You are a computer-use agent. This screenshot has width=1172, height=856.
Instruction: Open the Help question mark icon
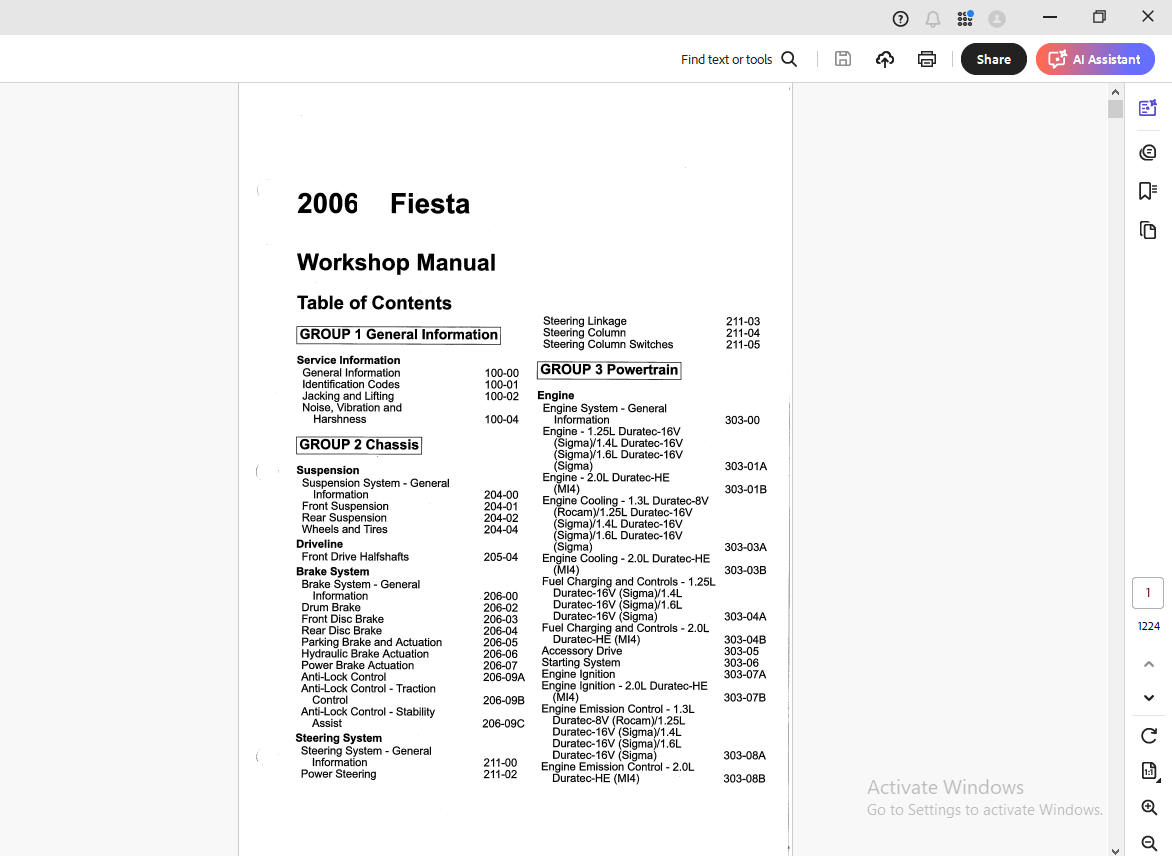pos(901,19)
